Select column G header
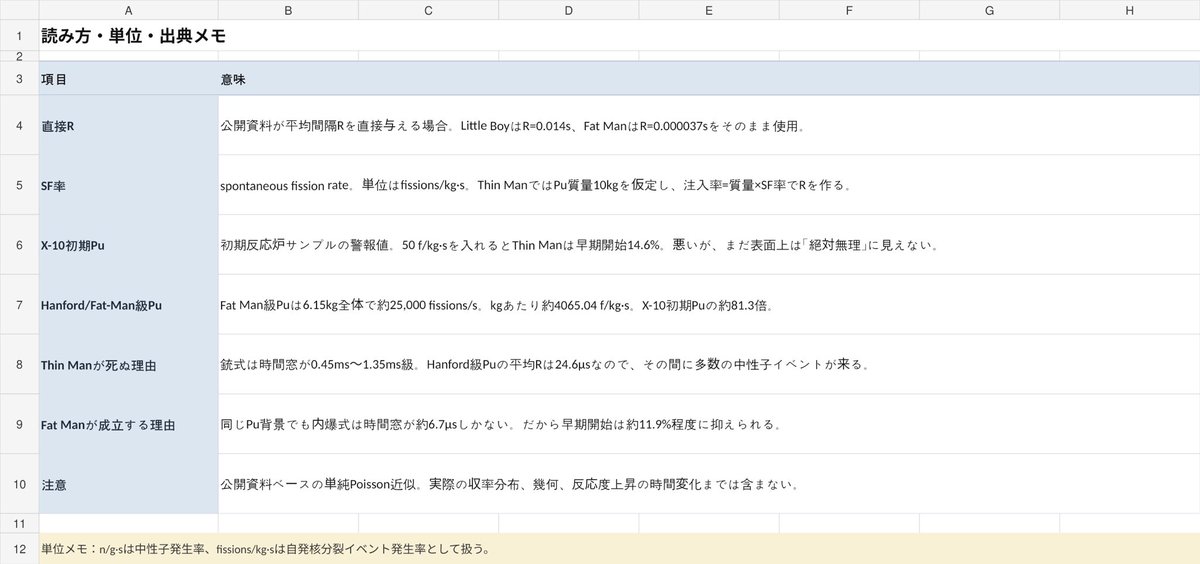 988,10
